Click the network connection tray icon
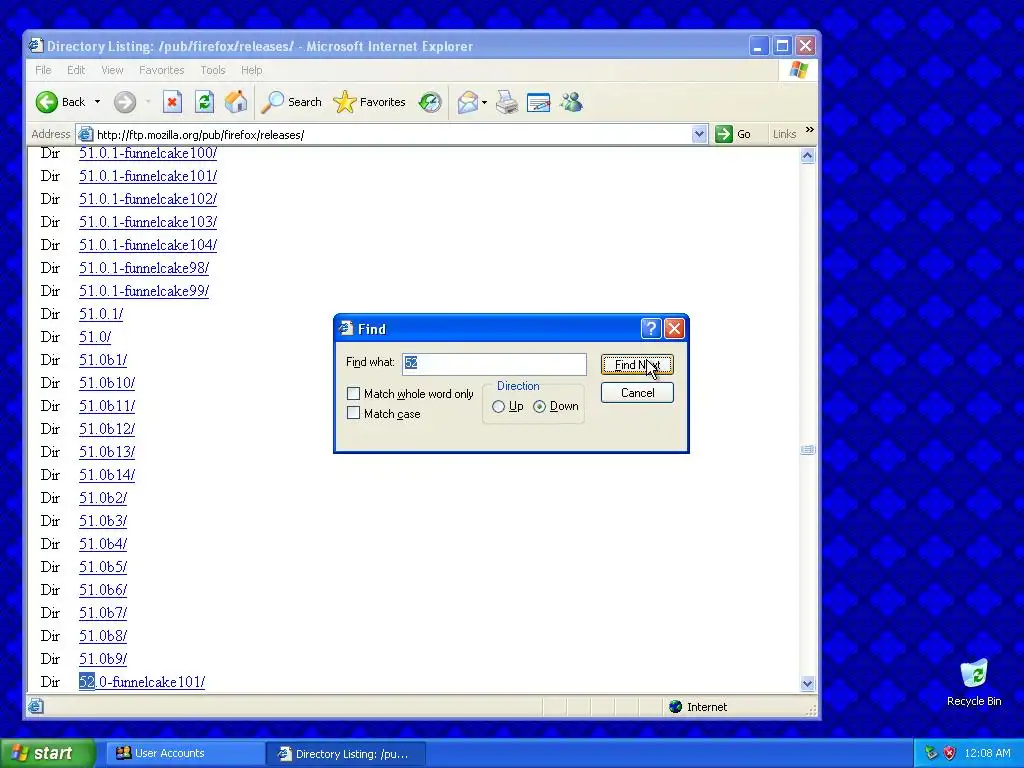 click(931, 753)
